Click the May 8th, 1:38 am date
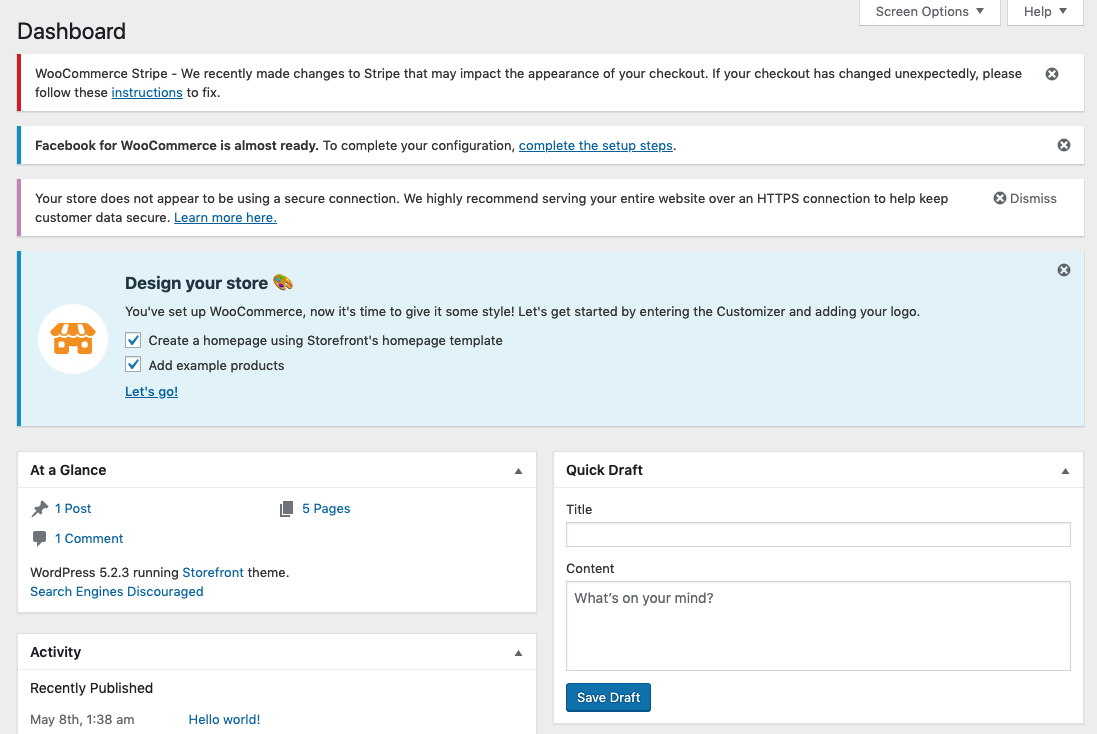The width and height of the screenshot is (1097, 734). tap(82, 719)
